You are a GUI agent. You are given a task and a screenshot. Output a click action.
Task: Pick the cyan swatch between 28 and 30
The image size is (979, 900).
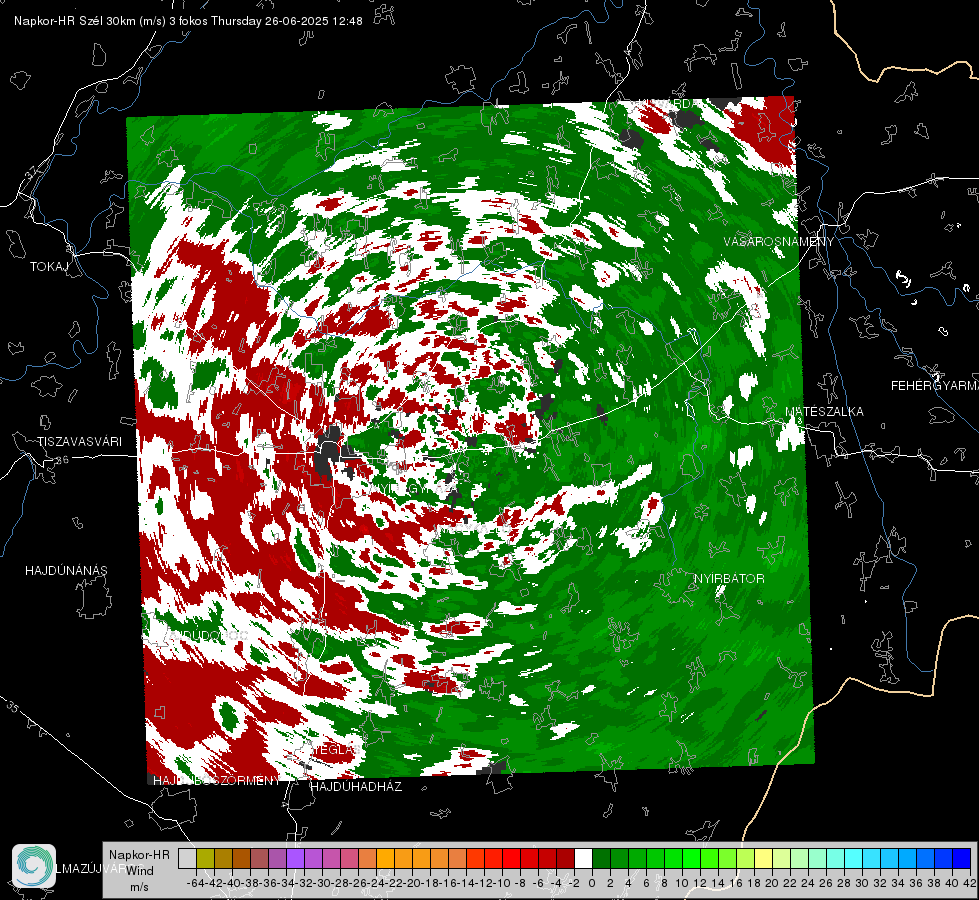point(854,858)
